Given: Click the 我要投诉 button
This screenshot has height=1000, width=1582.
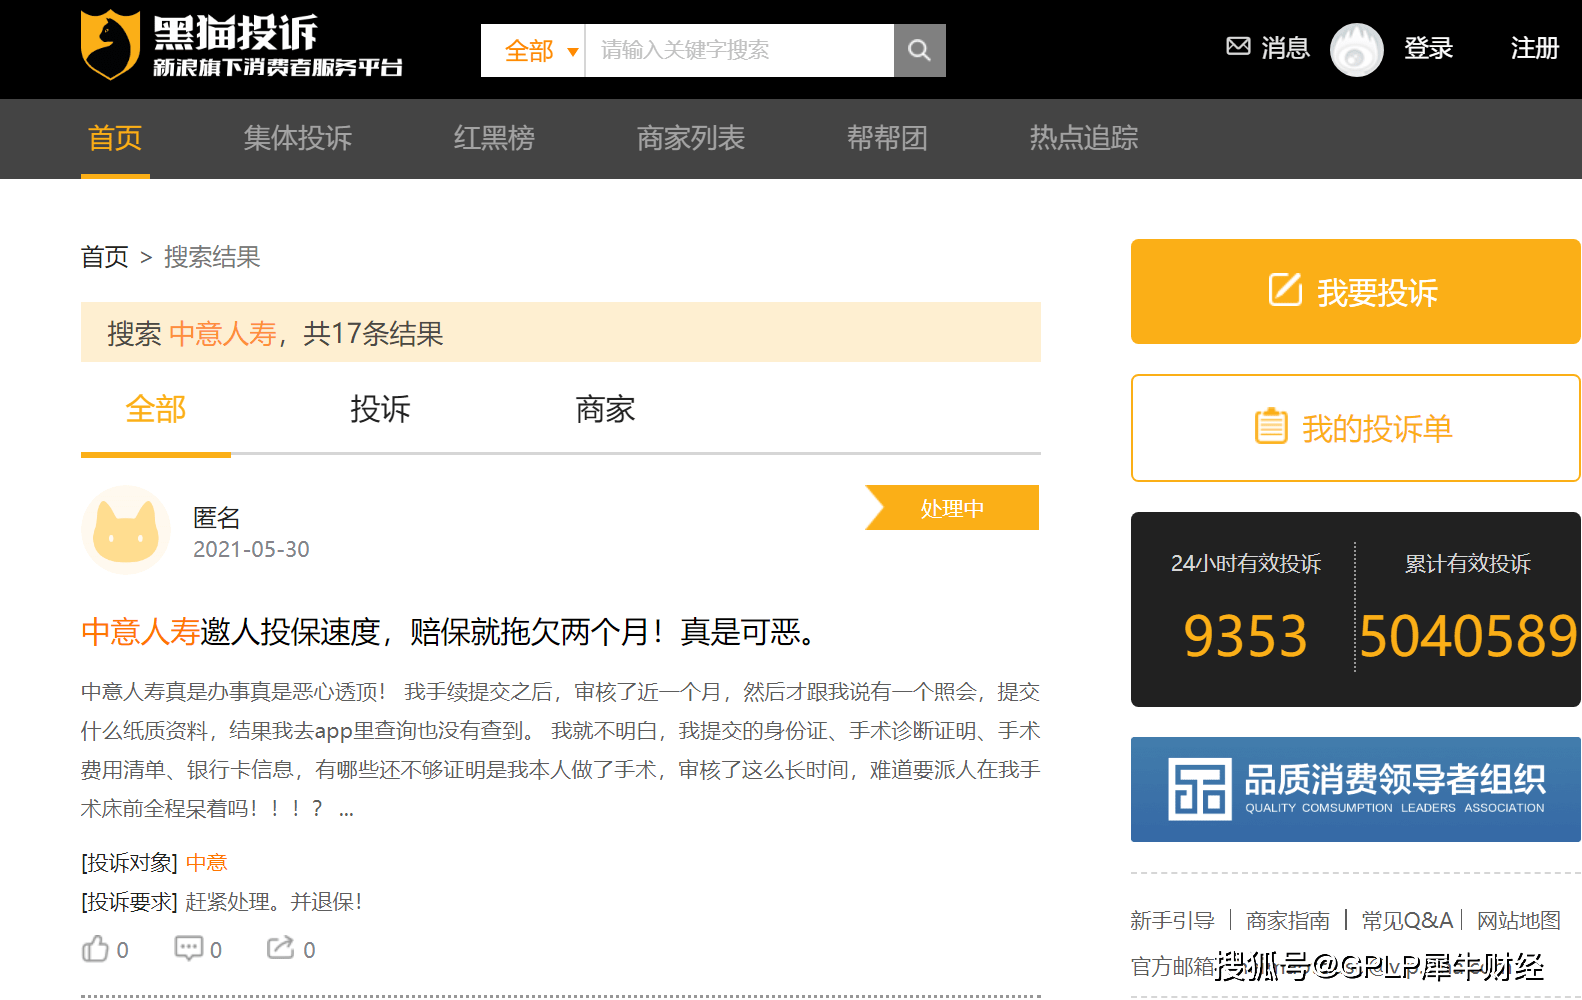Looking at the screenshot, I should point(1356,291).
